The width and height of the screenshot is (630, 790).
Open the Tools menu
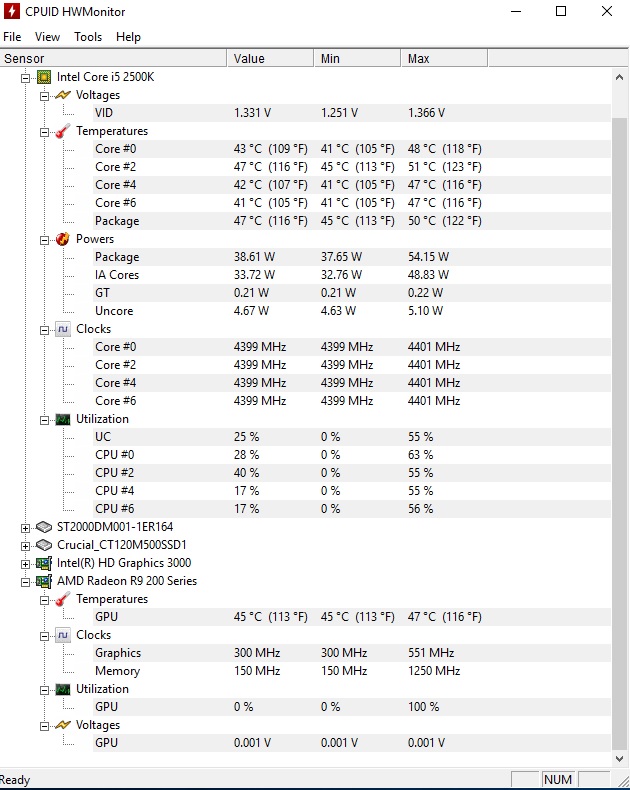(x=88, y=37)
